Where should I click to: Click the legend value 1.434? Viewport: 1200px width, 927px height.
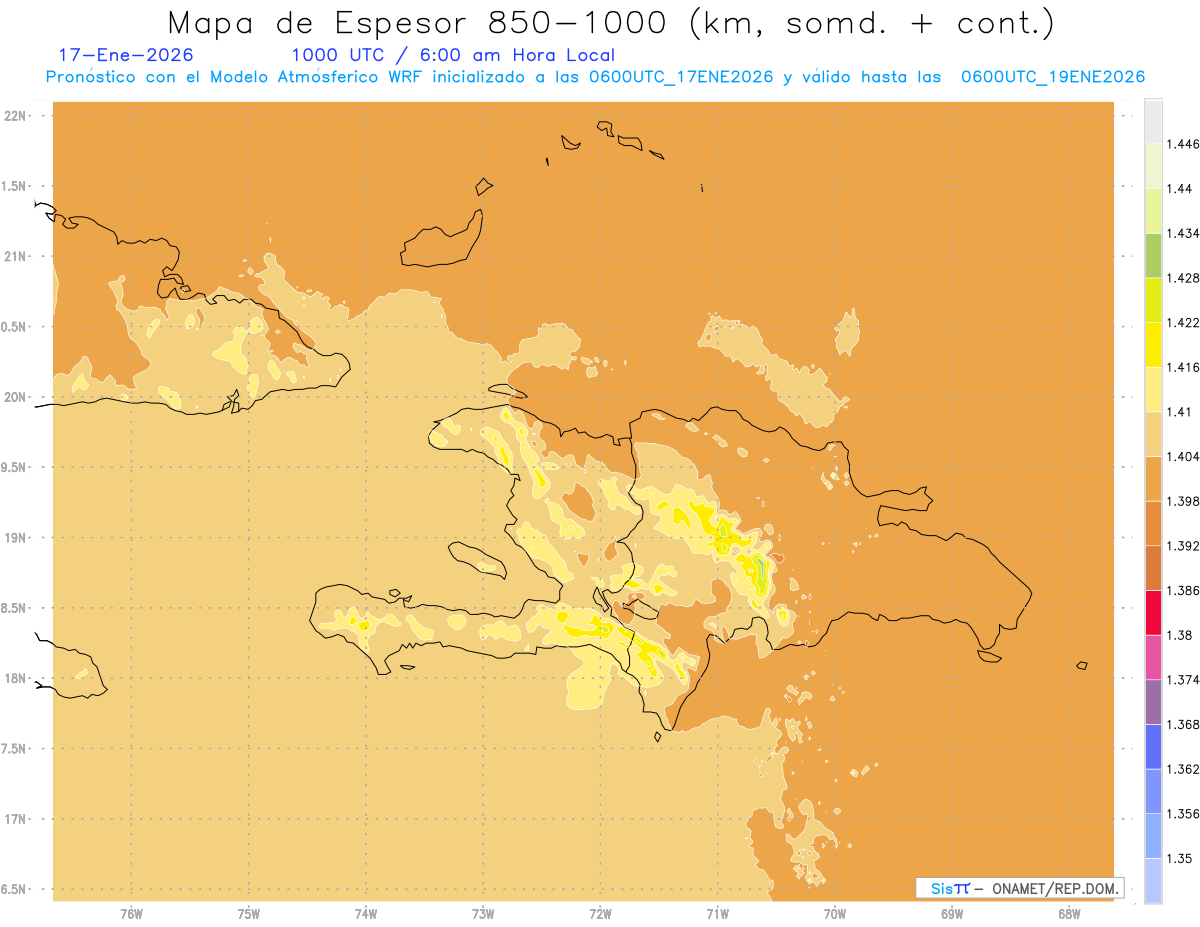(1183, 233)
